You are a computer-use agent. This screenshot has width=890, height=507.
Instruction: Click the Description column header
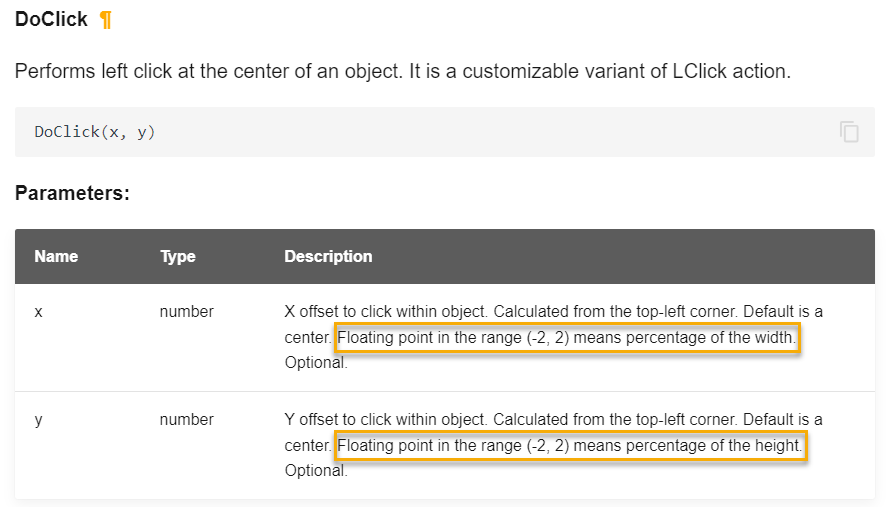coord(328,256)
